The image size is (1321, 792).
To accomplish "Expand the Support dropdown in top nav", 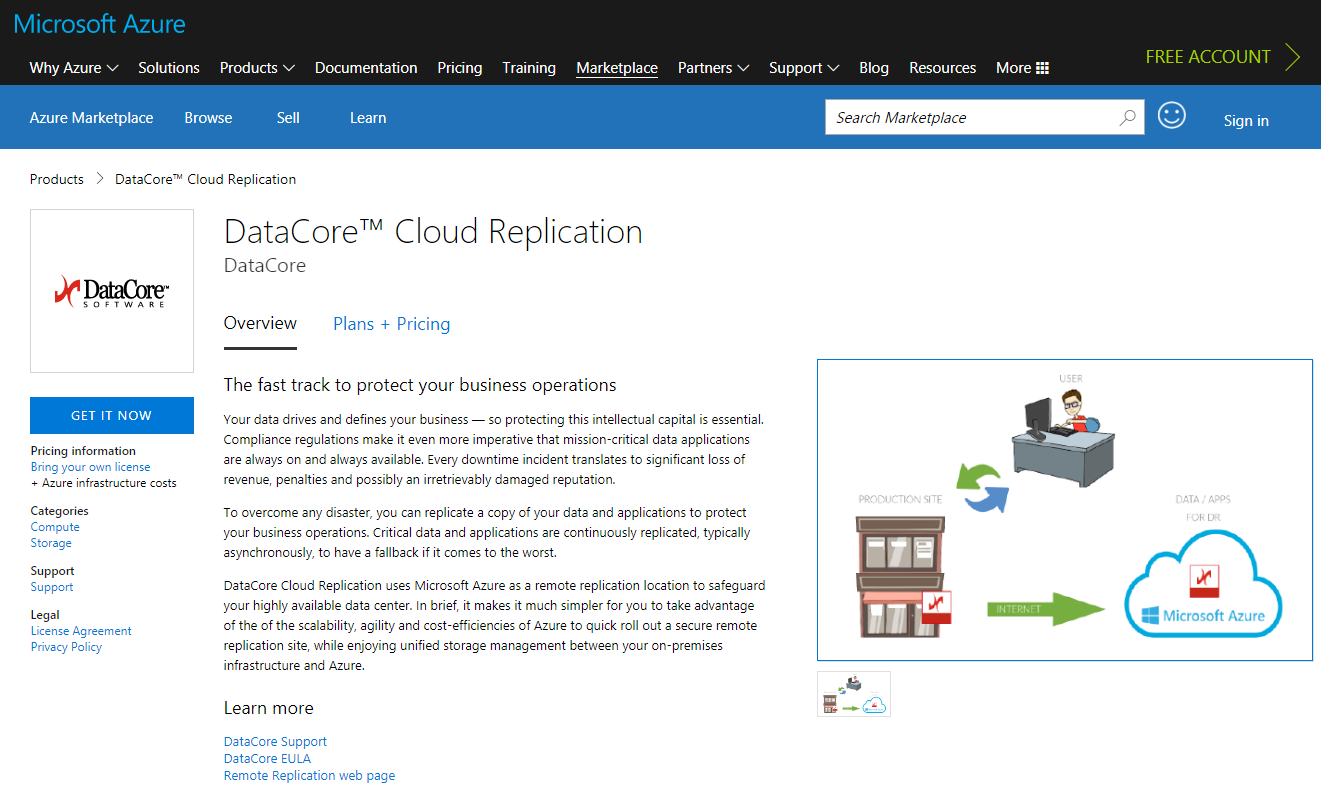I will click(803, 68).
